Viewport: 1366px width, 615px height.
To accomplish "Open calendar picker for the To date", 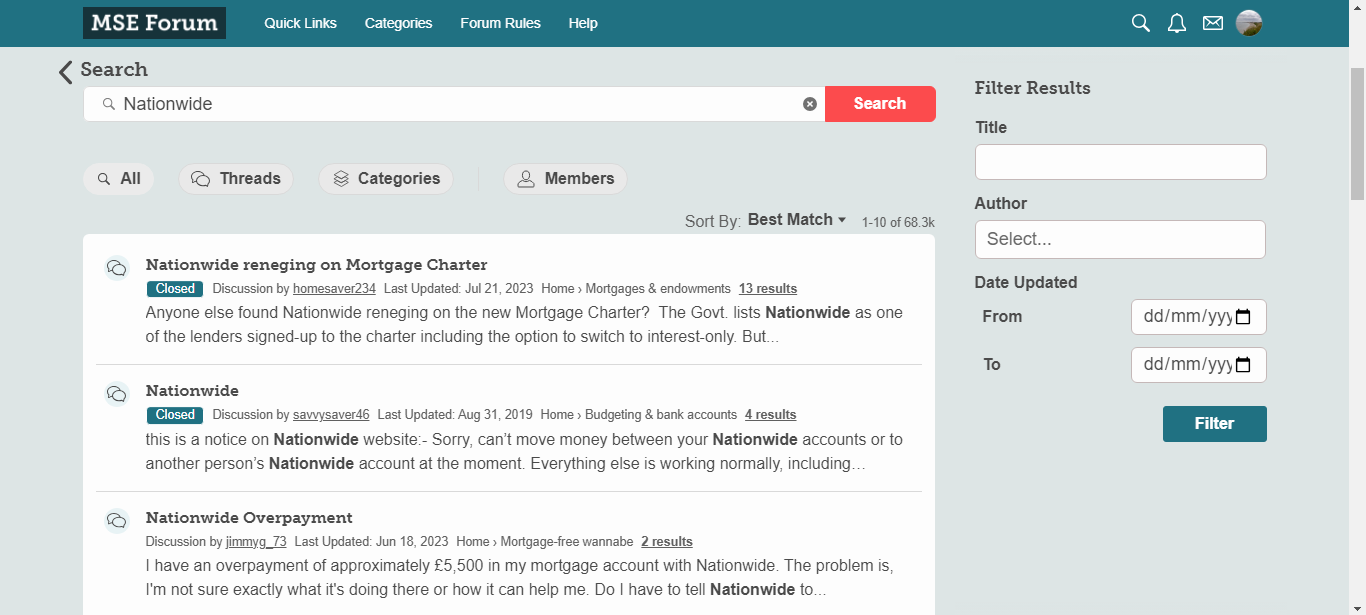I will 1243,365.
